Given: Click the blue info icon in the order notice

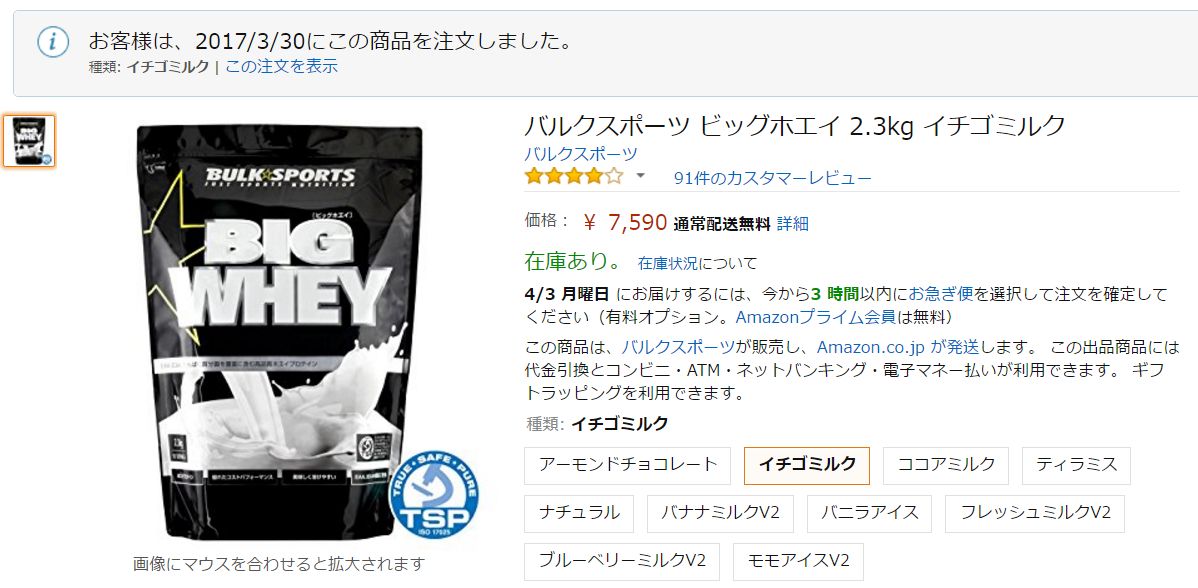Looking at the screenshot, I should pyautogui.click(x=53, y=42).
